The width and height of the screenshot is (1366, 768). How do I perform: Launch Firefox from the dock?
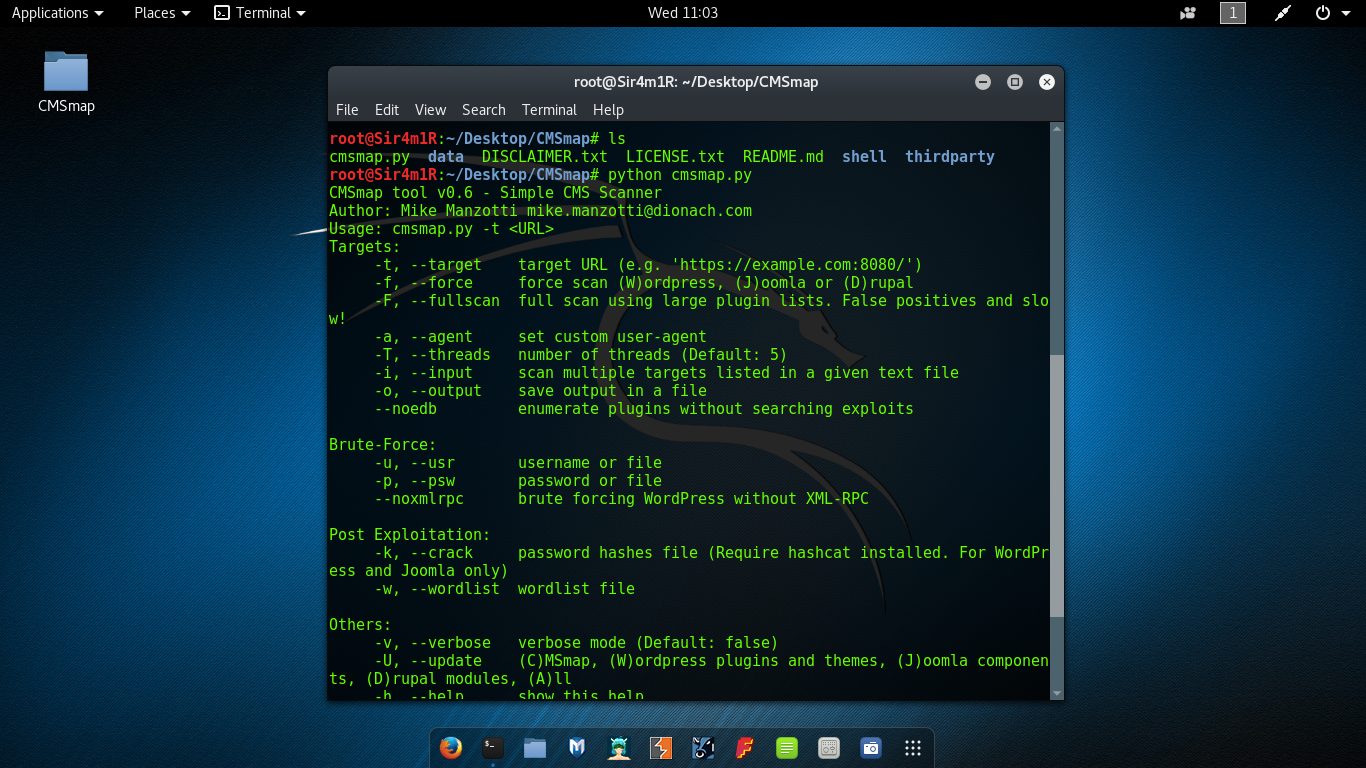451,747
